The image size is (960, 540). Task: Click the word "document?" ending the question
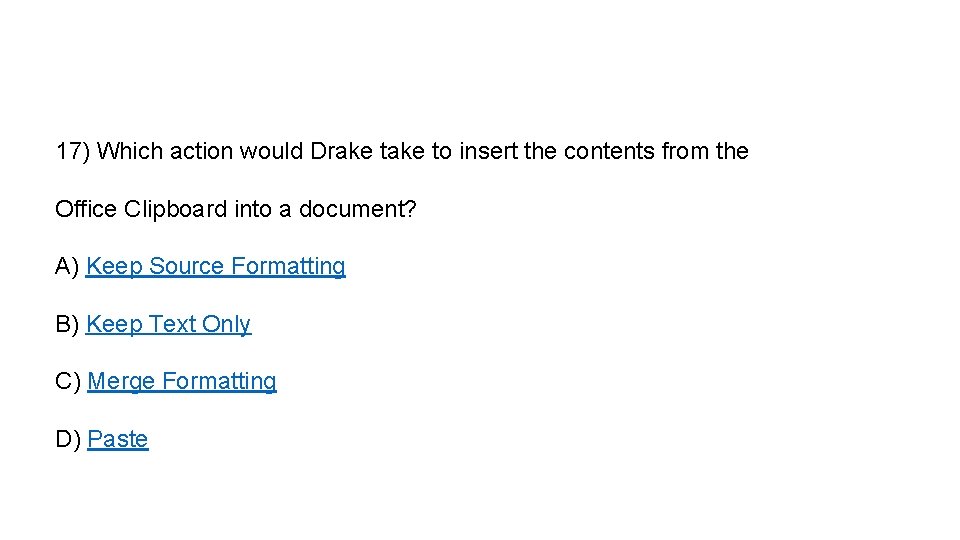(358, 209)
